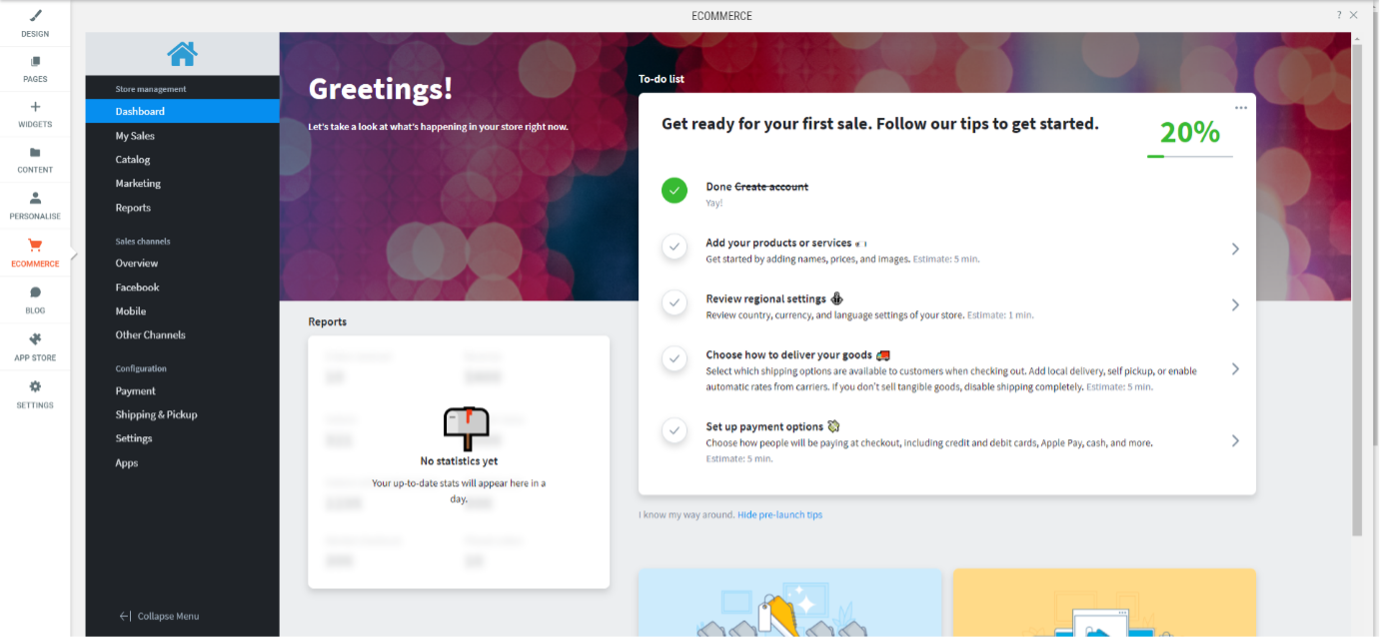1384x641 pixels.
Task: Expand the 'Add your products or services' step
Action: [1235, 248]
